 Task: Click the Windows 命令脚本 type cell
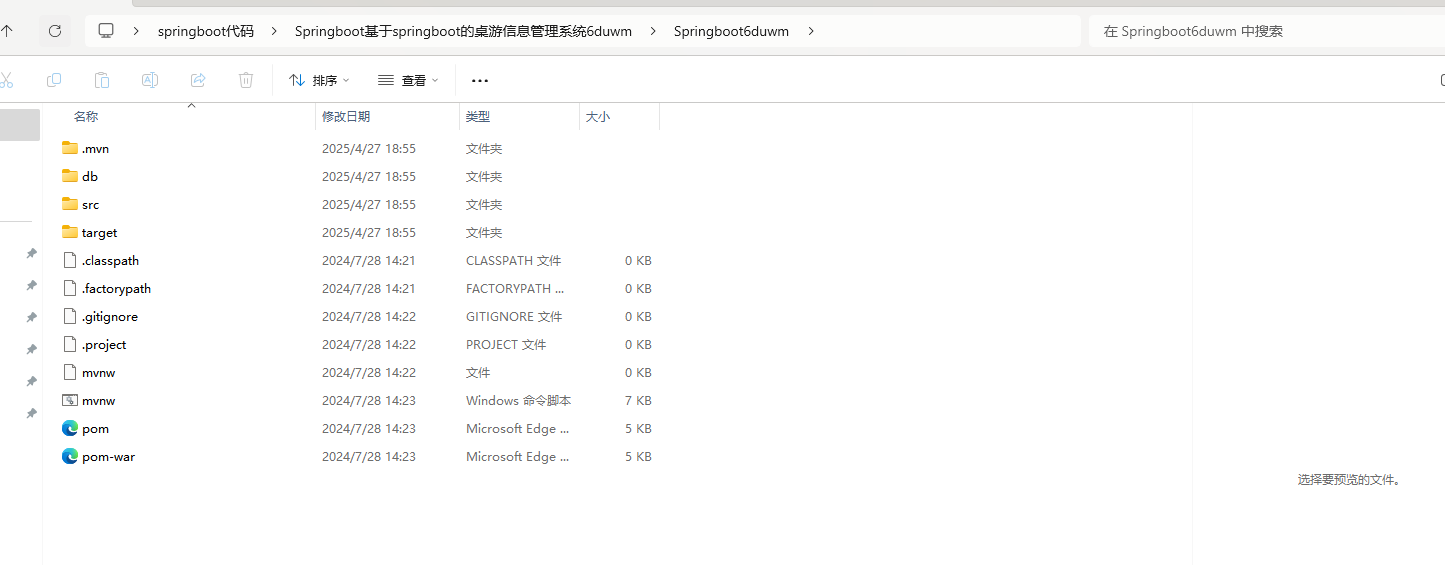point(518,400)
